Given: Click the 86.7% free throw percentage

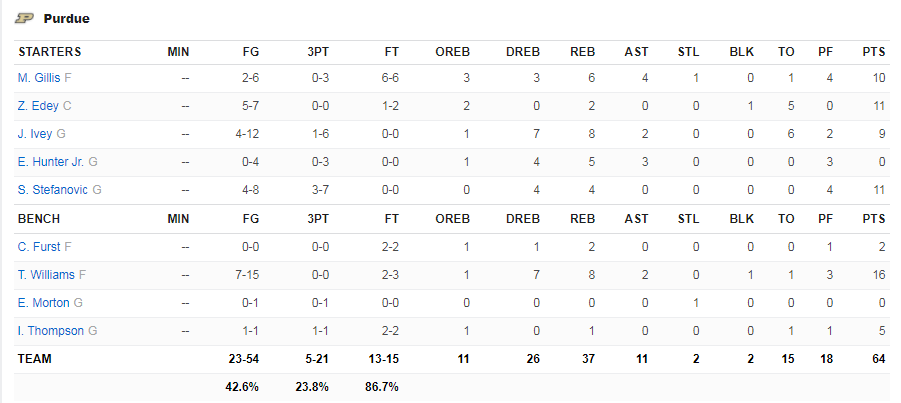Looking at the screenshot, I should 382,387.
